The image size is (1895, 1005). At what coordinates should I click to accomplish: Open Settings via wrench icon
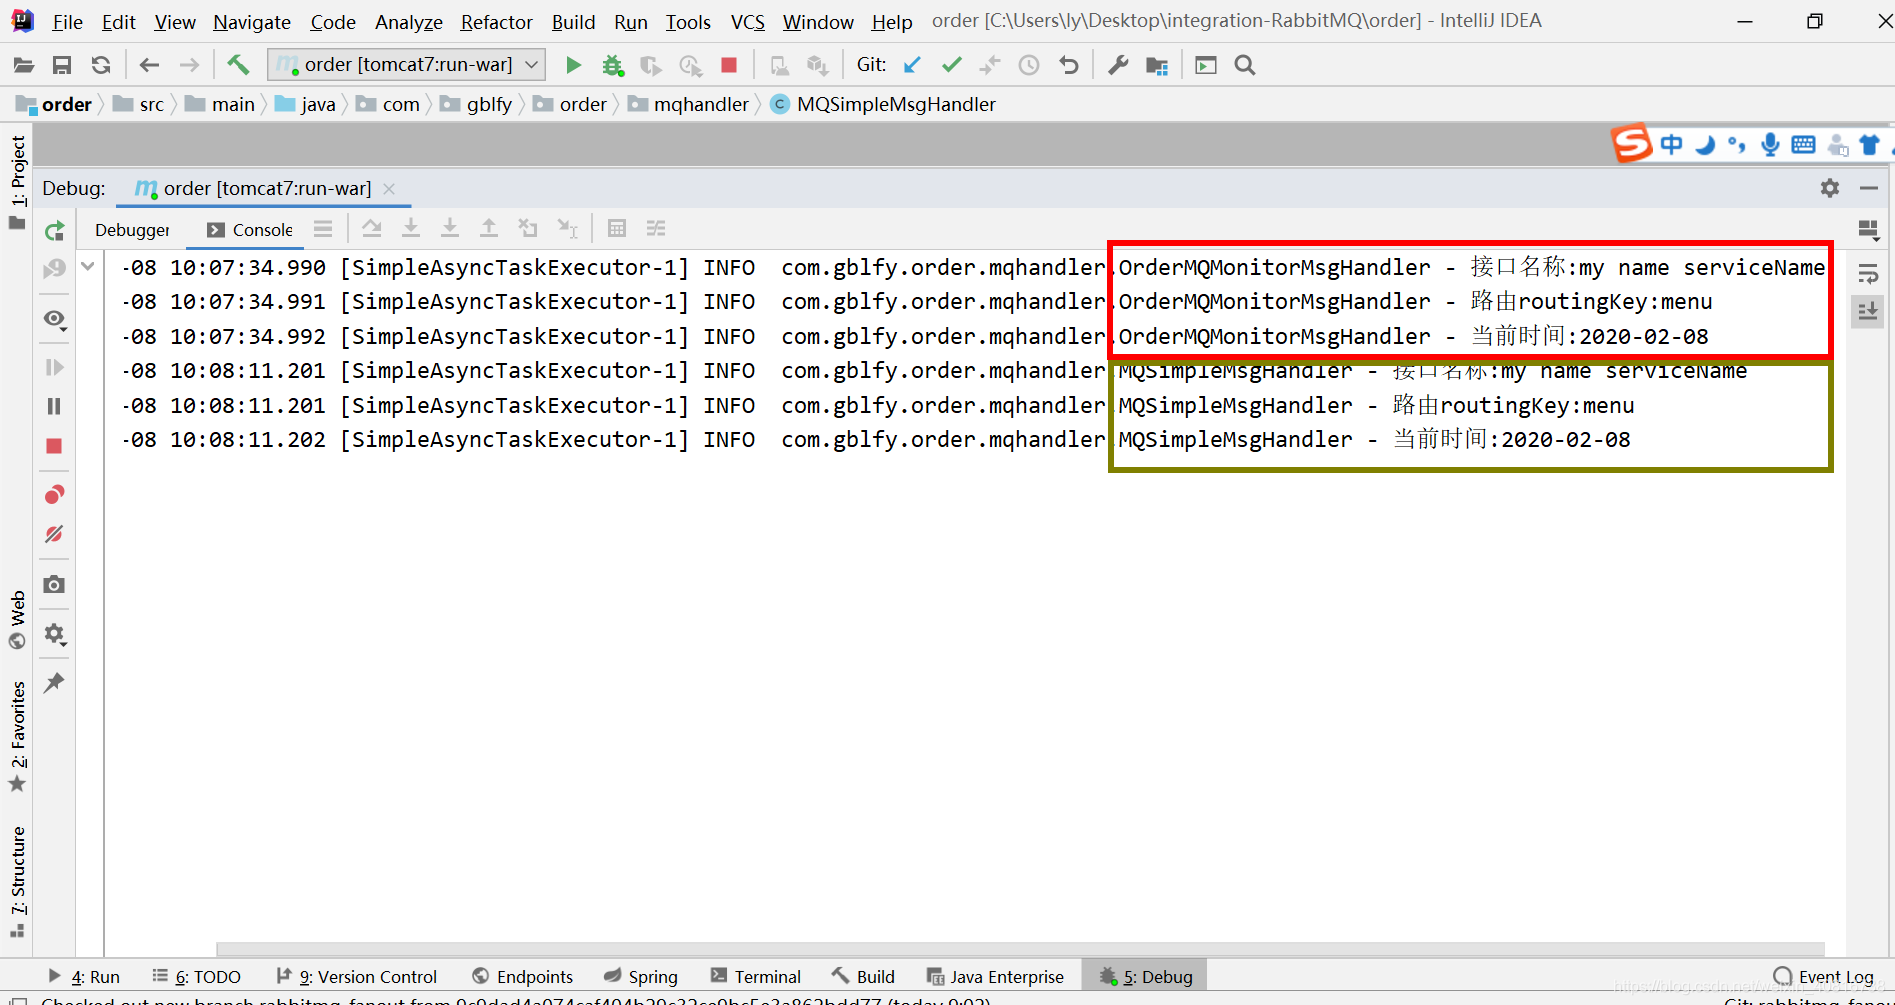pos(1118,65)
